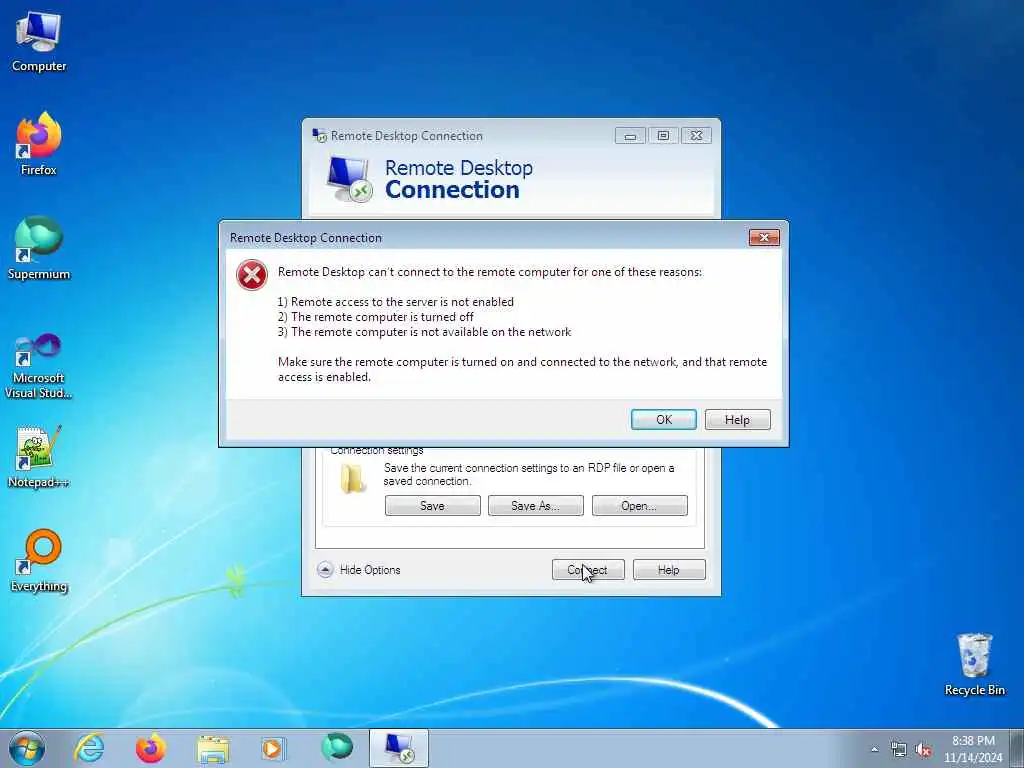
Task: Click text 'Remote access to the server is not enabled'
Action: click(x=402, y=302)
